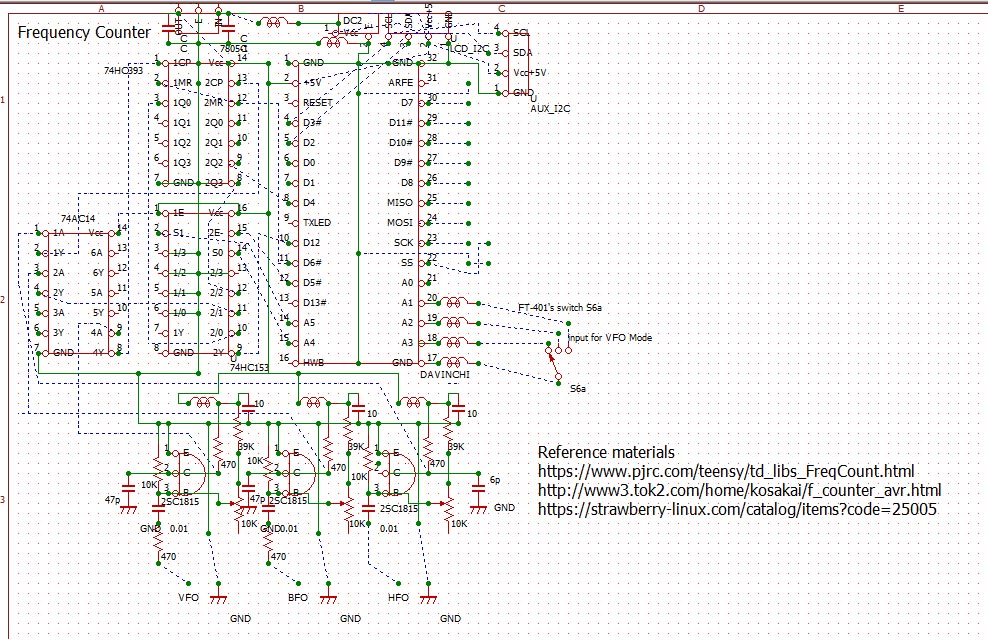Open the pjrc.com FreqCount reference link
This screenshot has width=988, height=640.
pos(726,471)
